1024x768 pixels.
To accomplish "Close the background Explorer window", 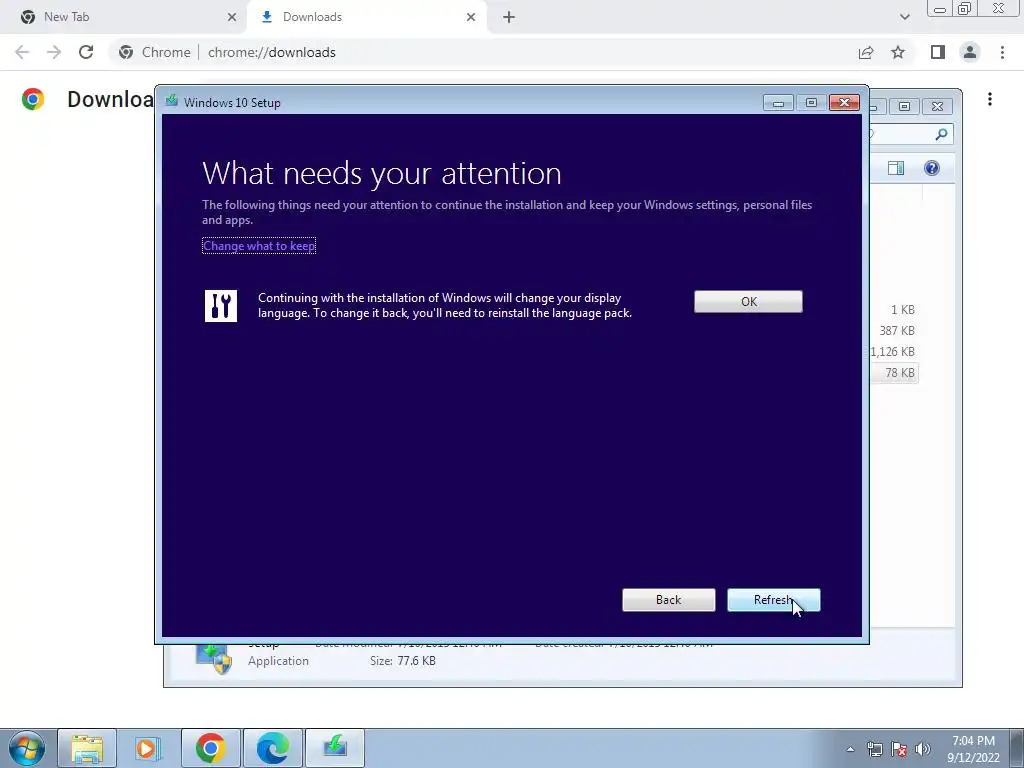I will pos(937,106).
